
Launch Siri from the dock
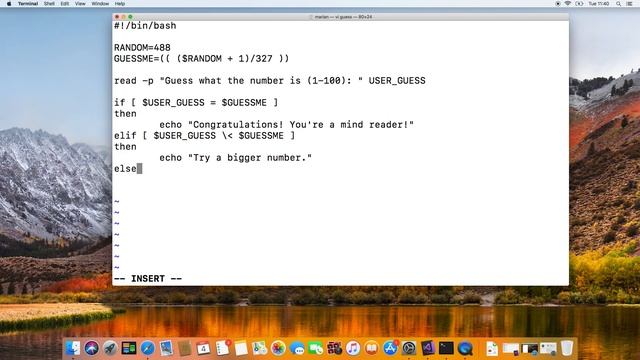(91, 348)
